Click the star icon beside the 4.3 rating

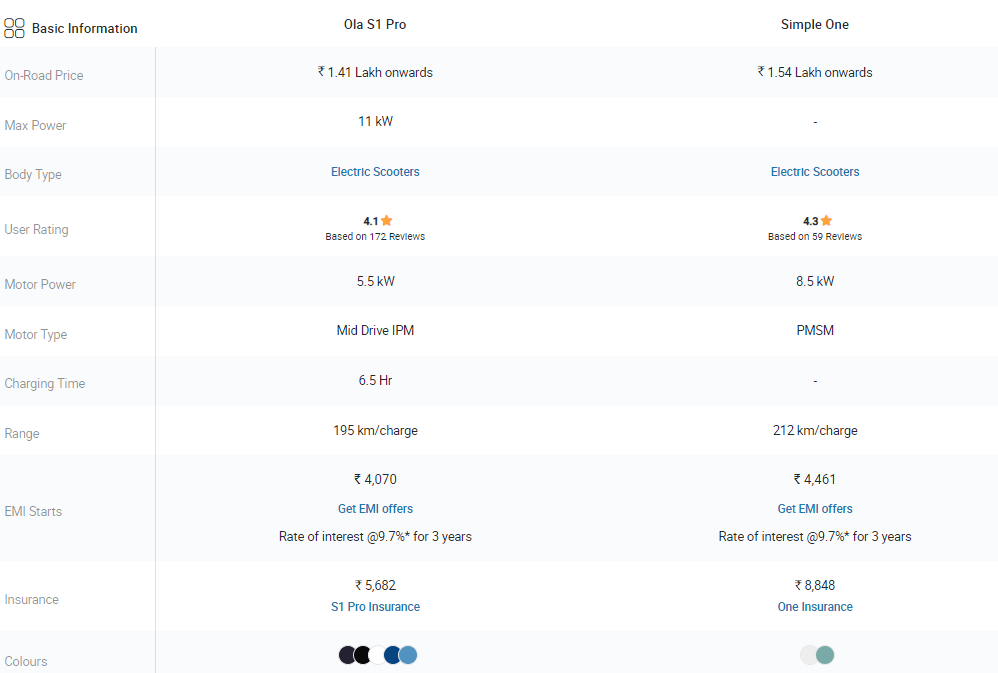[826, 220]
